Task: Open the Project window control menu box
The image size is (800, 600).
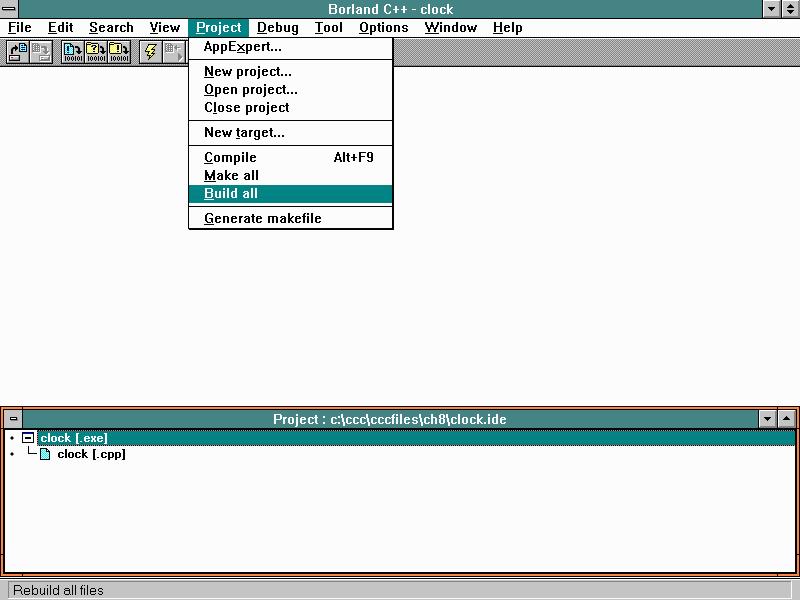Action: click(13, 419)
